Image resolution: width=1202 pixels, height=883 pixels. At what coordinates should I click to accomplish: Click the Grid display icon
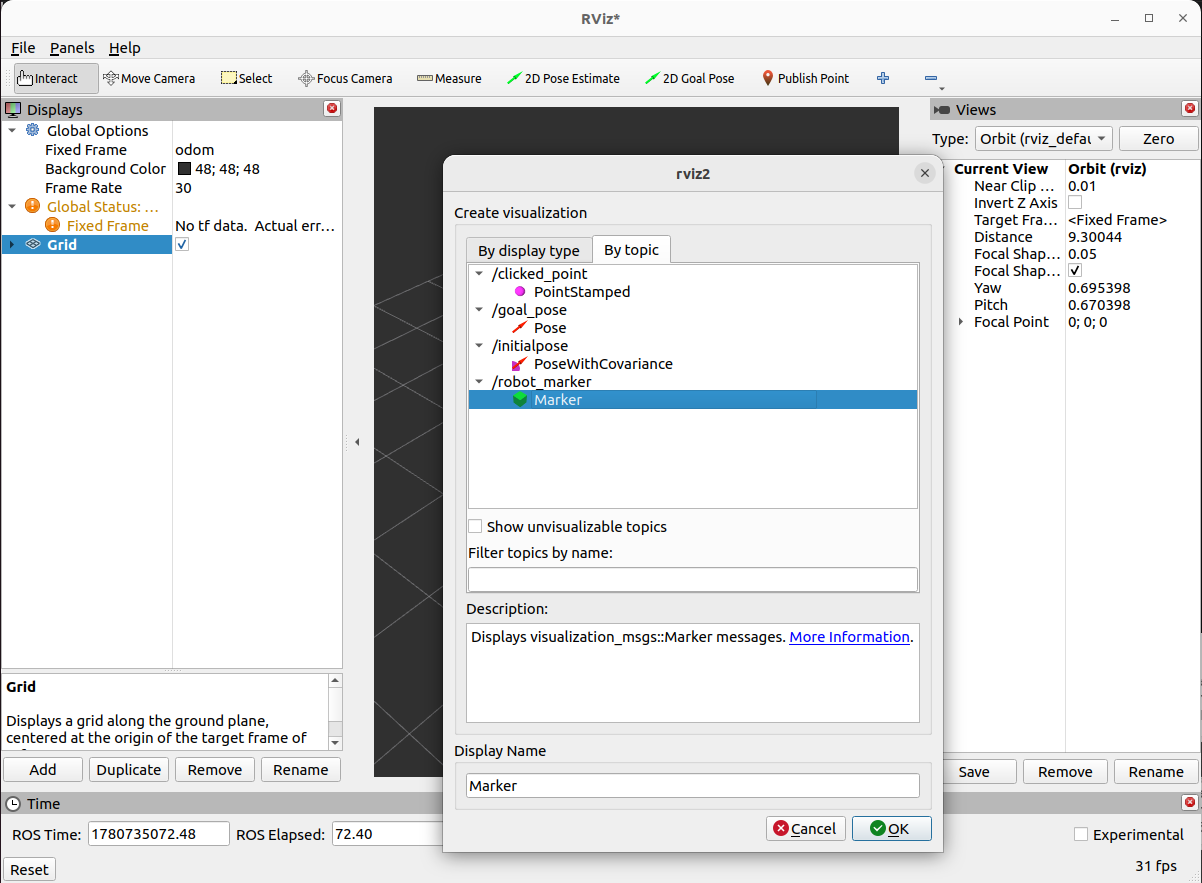point(32,245)
